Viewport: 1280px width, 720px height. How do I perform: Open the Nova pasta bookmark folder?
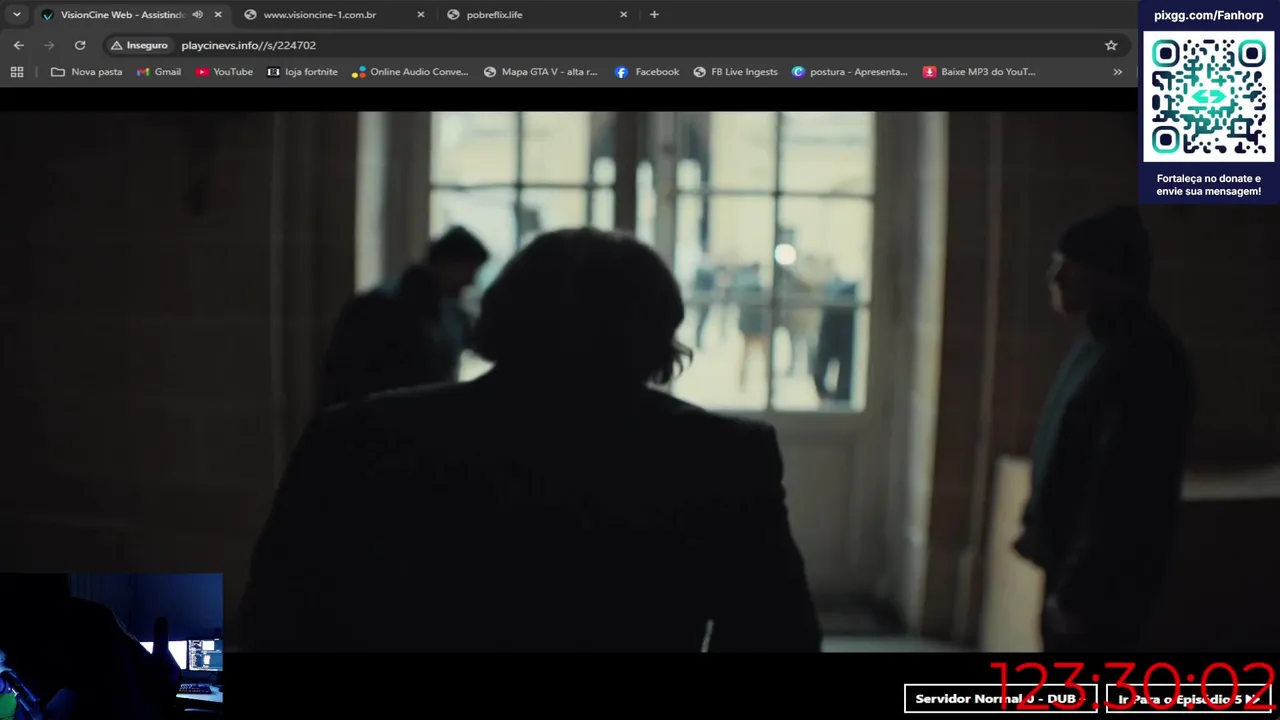coord(86,72)
